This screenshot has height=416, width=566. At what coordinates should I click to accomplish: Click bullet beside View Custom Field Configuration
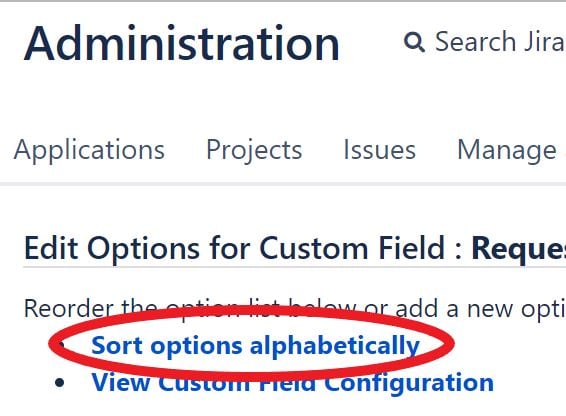tap(60, 383)
